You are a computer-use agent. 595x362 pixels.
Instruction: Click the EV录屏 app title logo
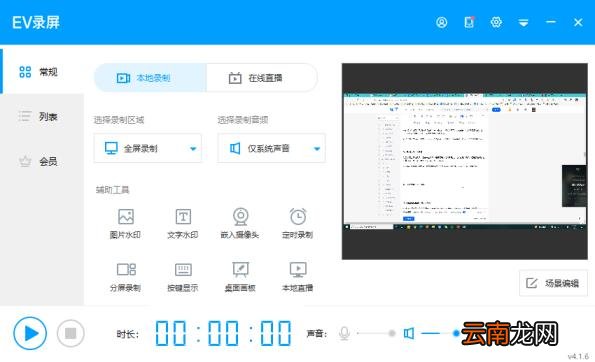36,22
